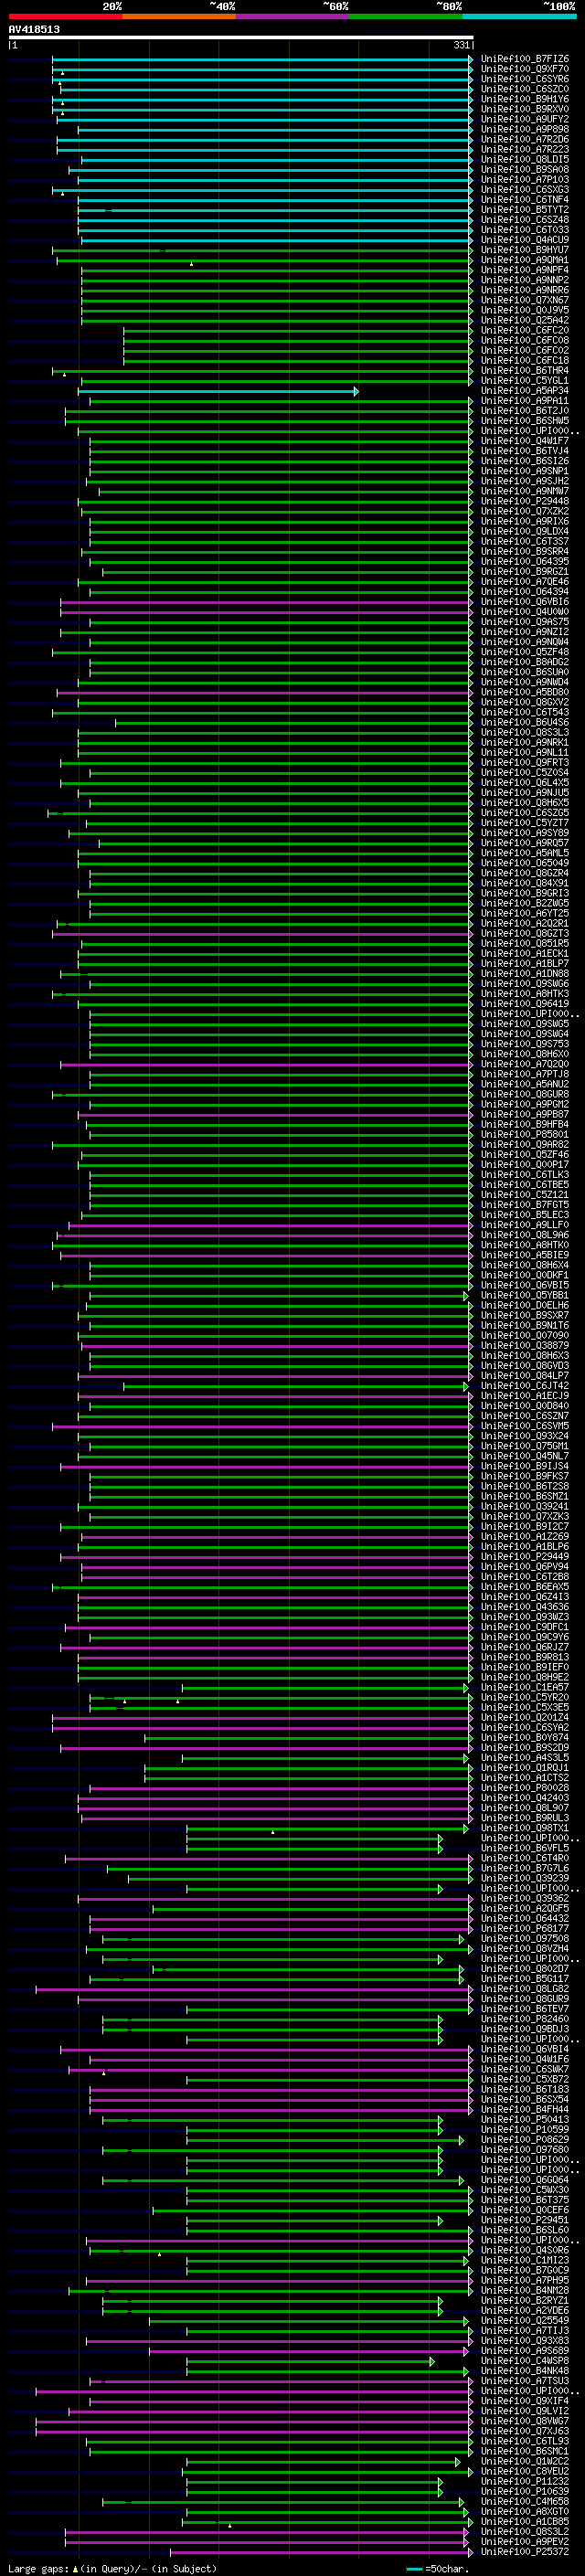The width and height of the screenshot is (585, 2576).
Task: Click the UniRef100_Q7XN67 label
Action: coord(524,300)
